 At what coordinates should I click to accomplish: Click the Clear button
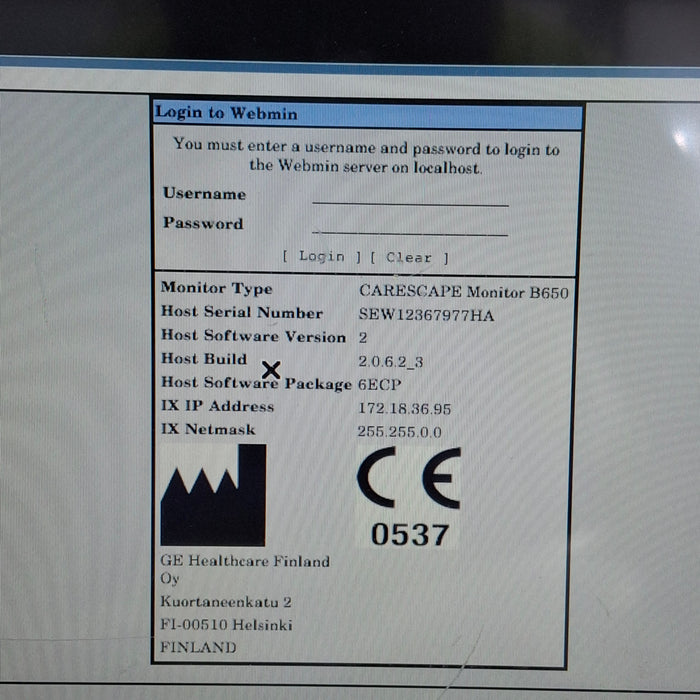click(x=409, y=258)
